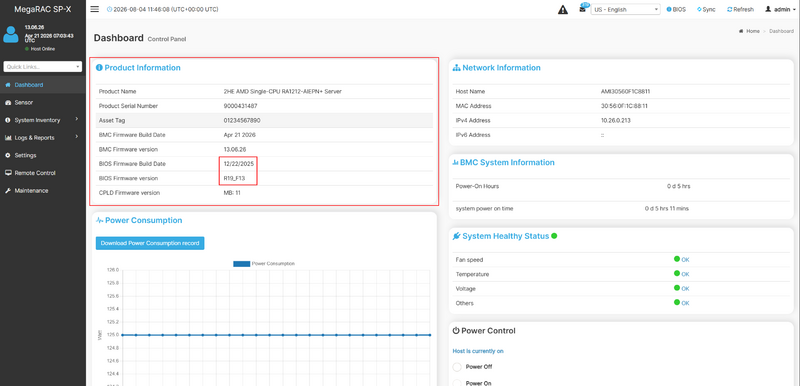Click the Host Name value AMI30560F1C8811
This screenshot has width=800, height=386.
(626, 91)
